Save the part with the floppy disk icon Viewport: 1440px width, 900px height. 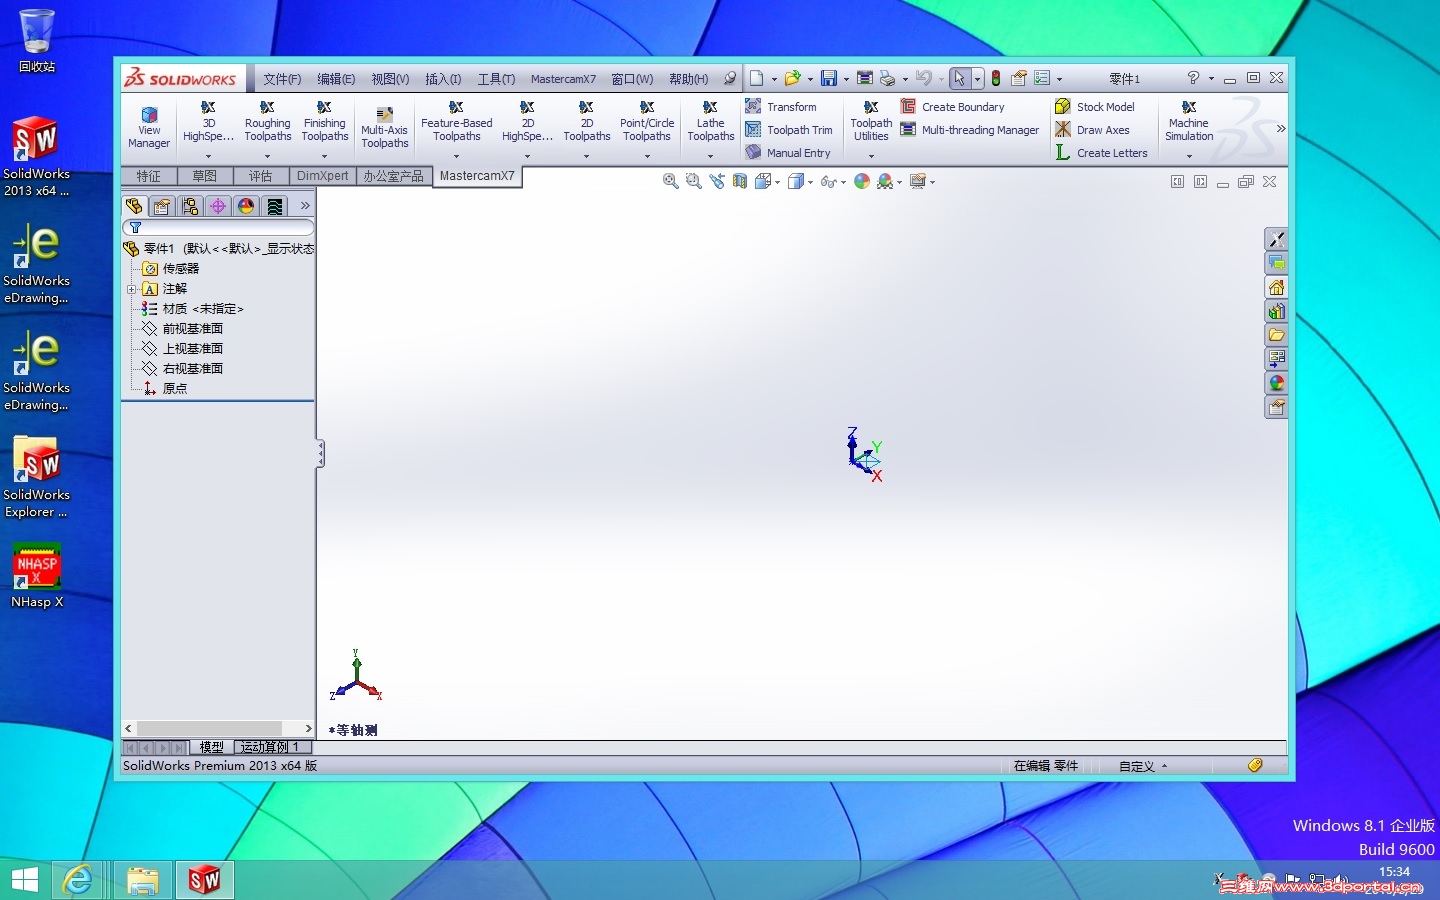click(x=829, y=78)
